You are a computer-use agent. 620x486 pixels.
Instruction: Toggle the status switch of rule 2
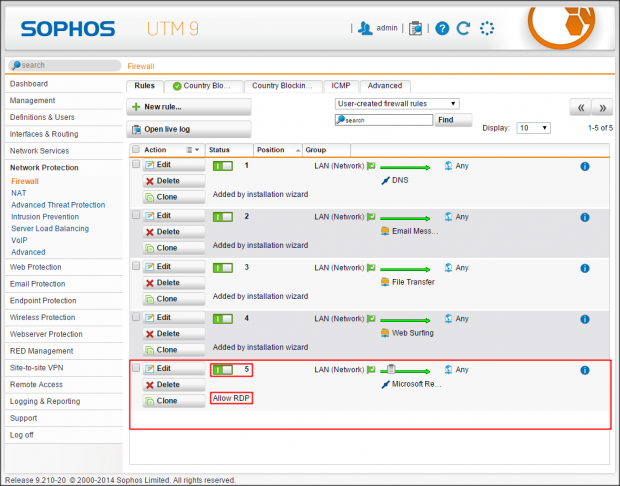point(223,217)
